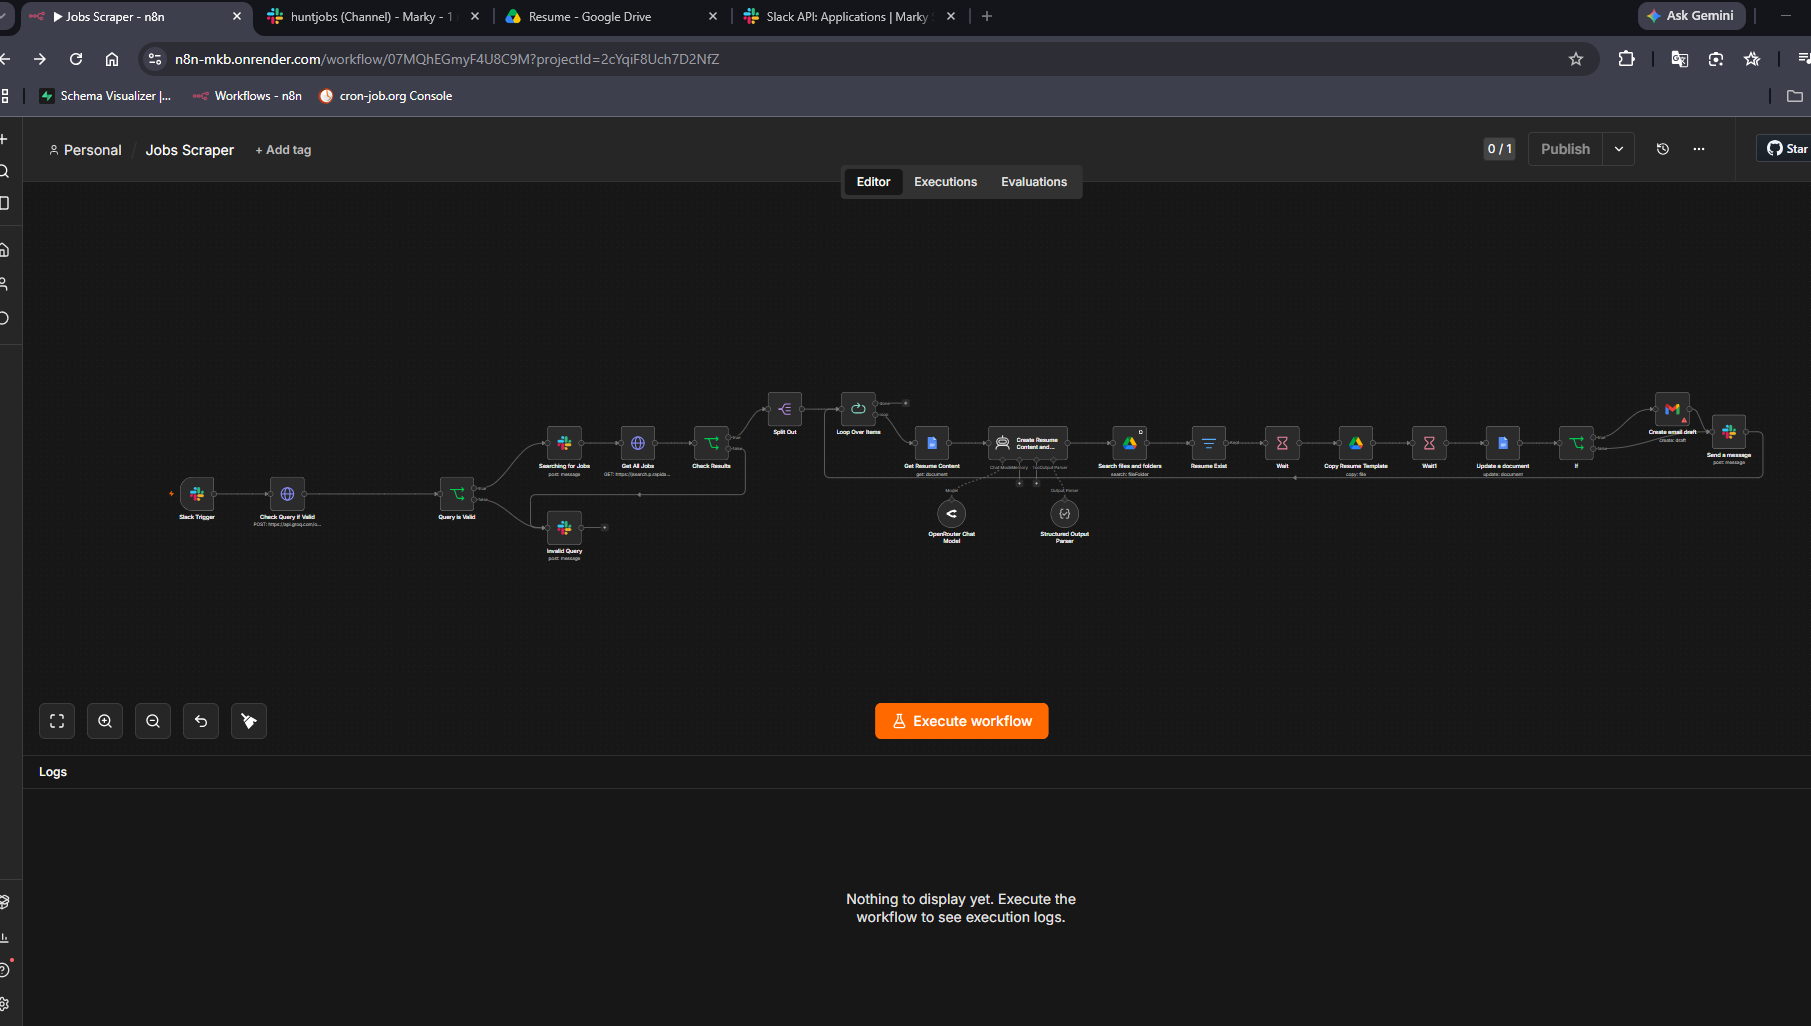Reload the page
1811x1026 pixels.
[76, 59]
